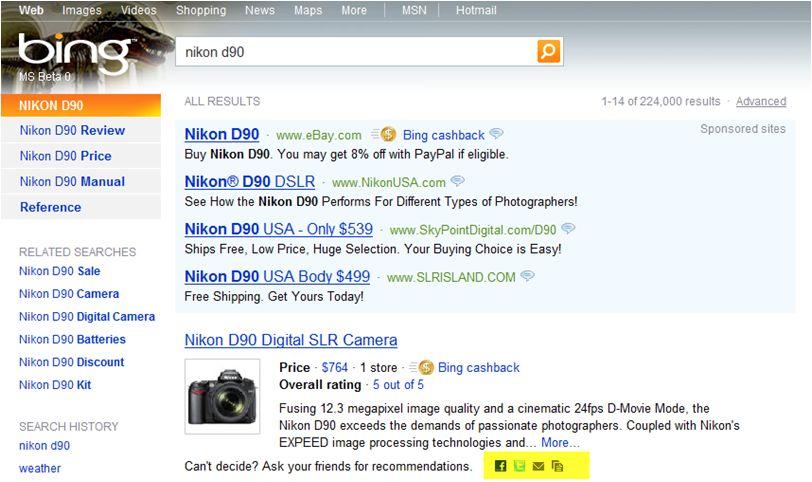Open Nikon D90 Manual in the sidebar
Screen dimensions: 812x482
point(72,181)
